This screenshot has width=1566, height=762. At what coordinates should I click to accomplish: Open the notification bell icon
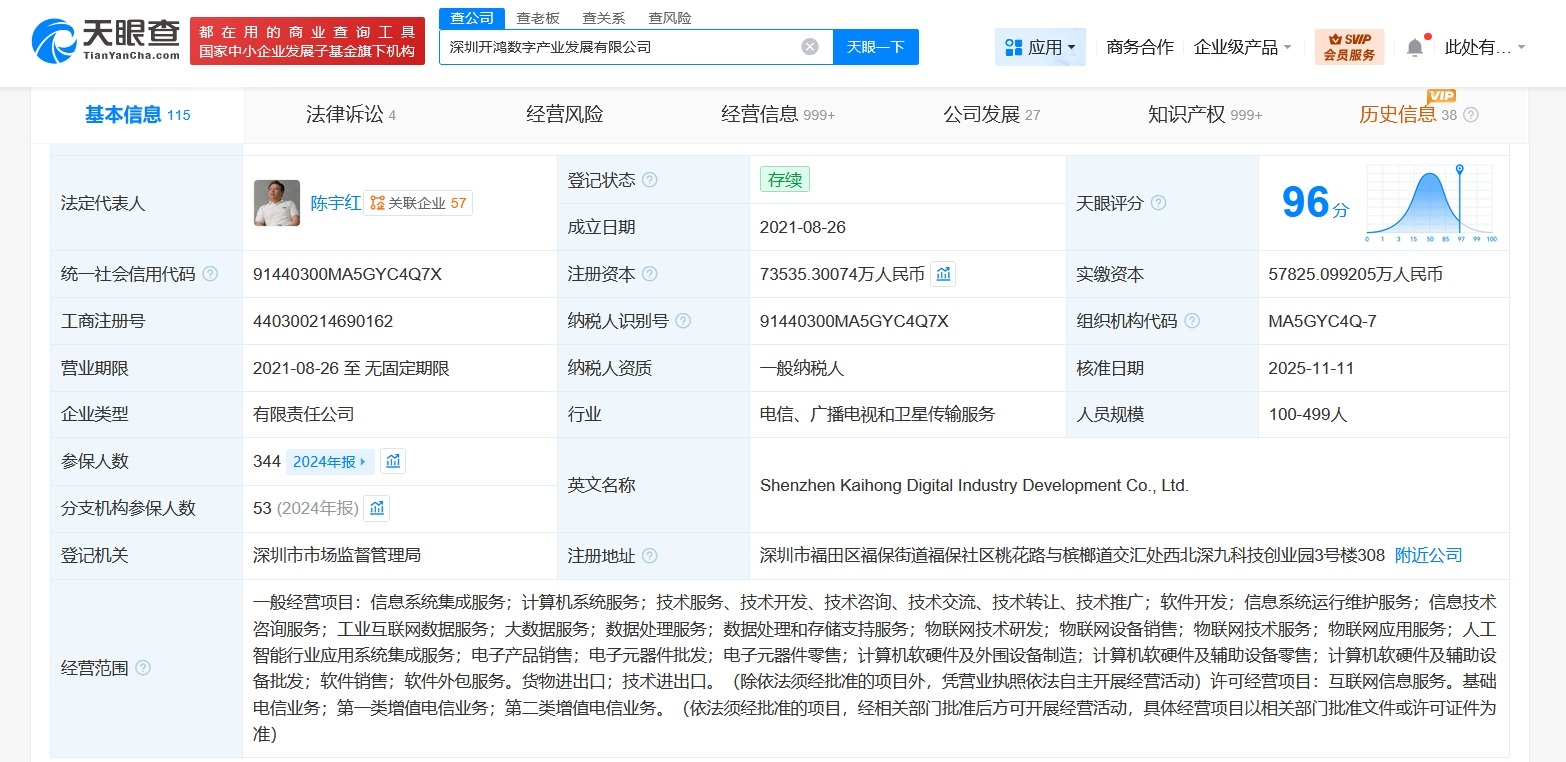[1414, 45]
